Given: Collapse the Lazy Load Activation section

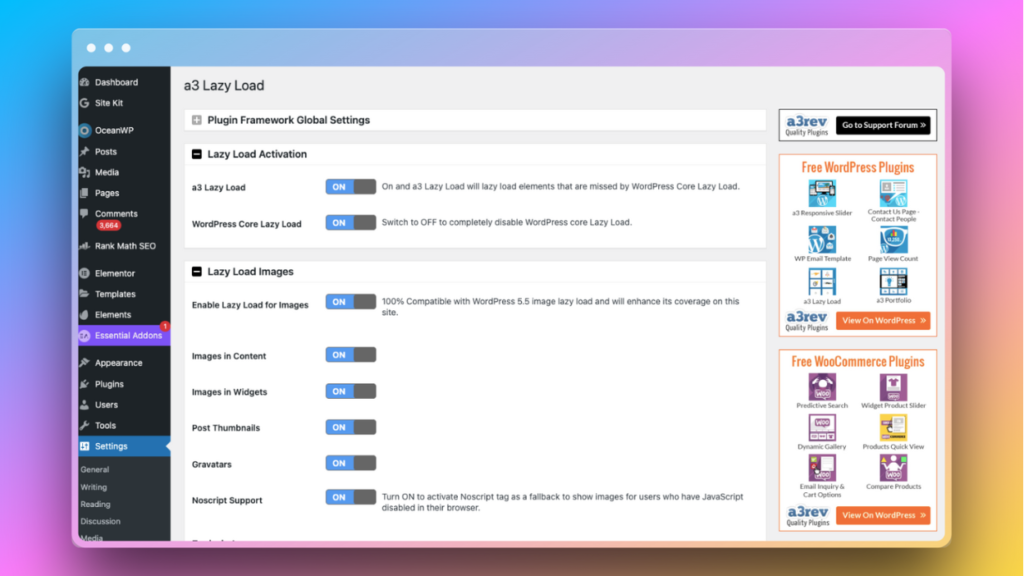Looking at the screenshot, I should point(197,154).
